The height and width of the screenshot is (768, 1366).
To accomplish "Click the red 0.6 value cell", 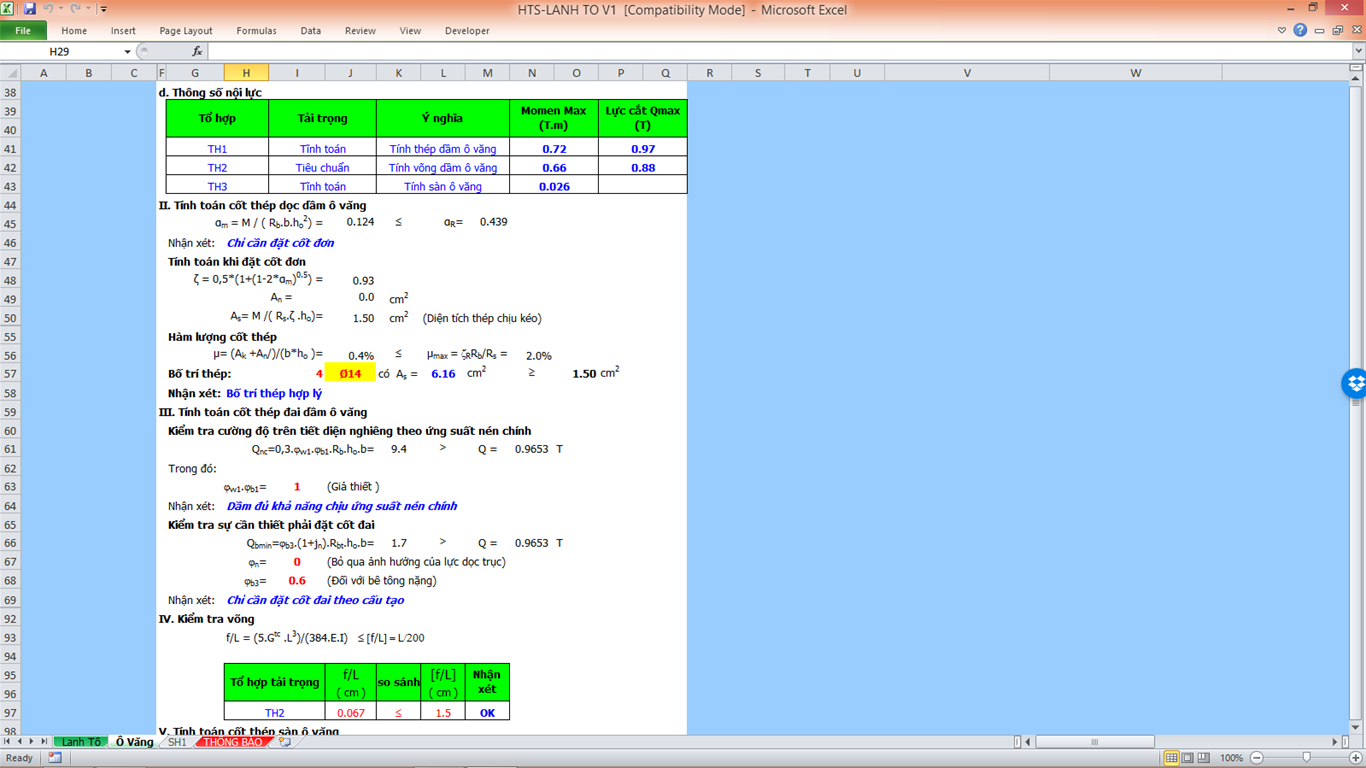I will pos(297,581).
